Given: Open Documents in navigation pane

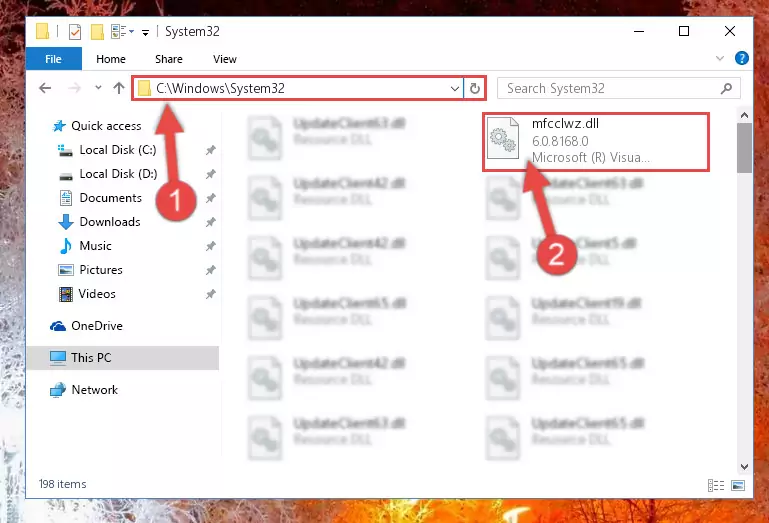Looking at the screenshot, I should (x=110, y=198).
